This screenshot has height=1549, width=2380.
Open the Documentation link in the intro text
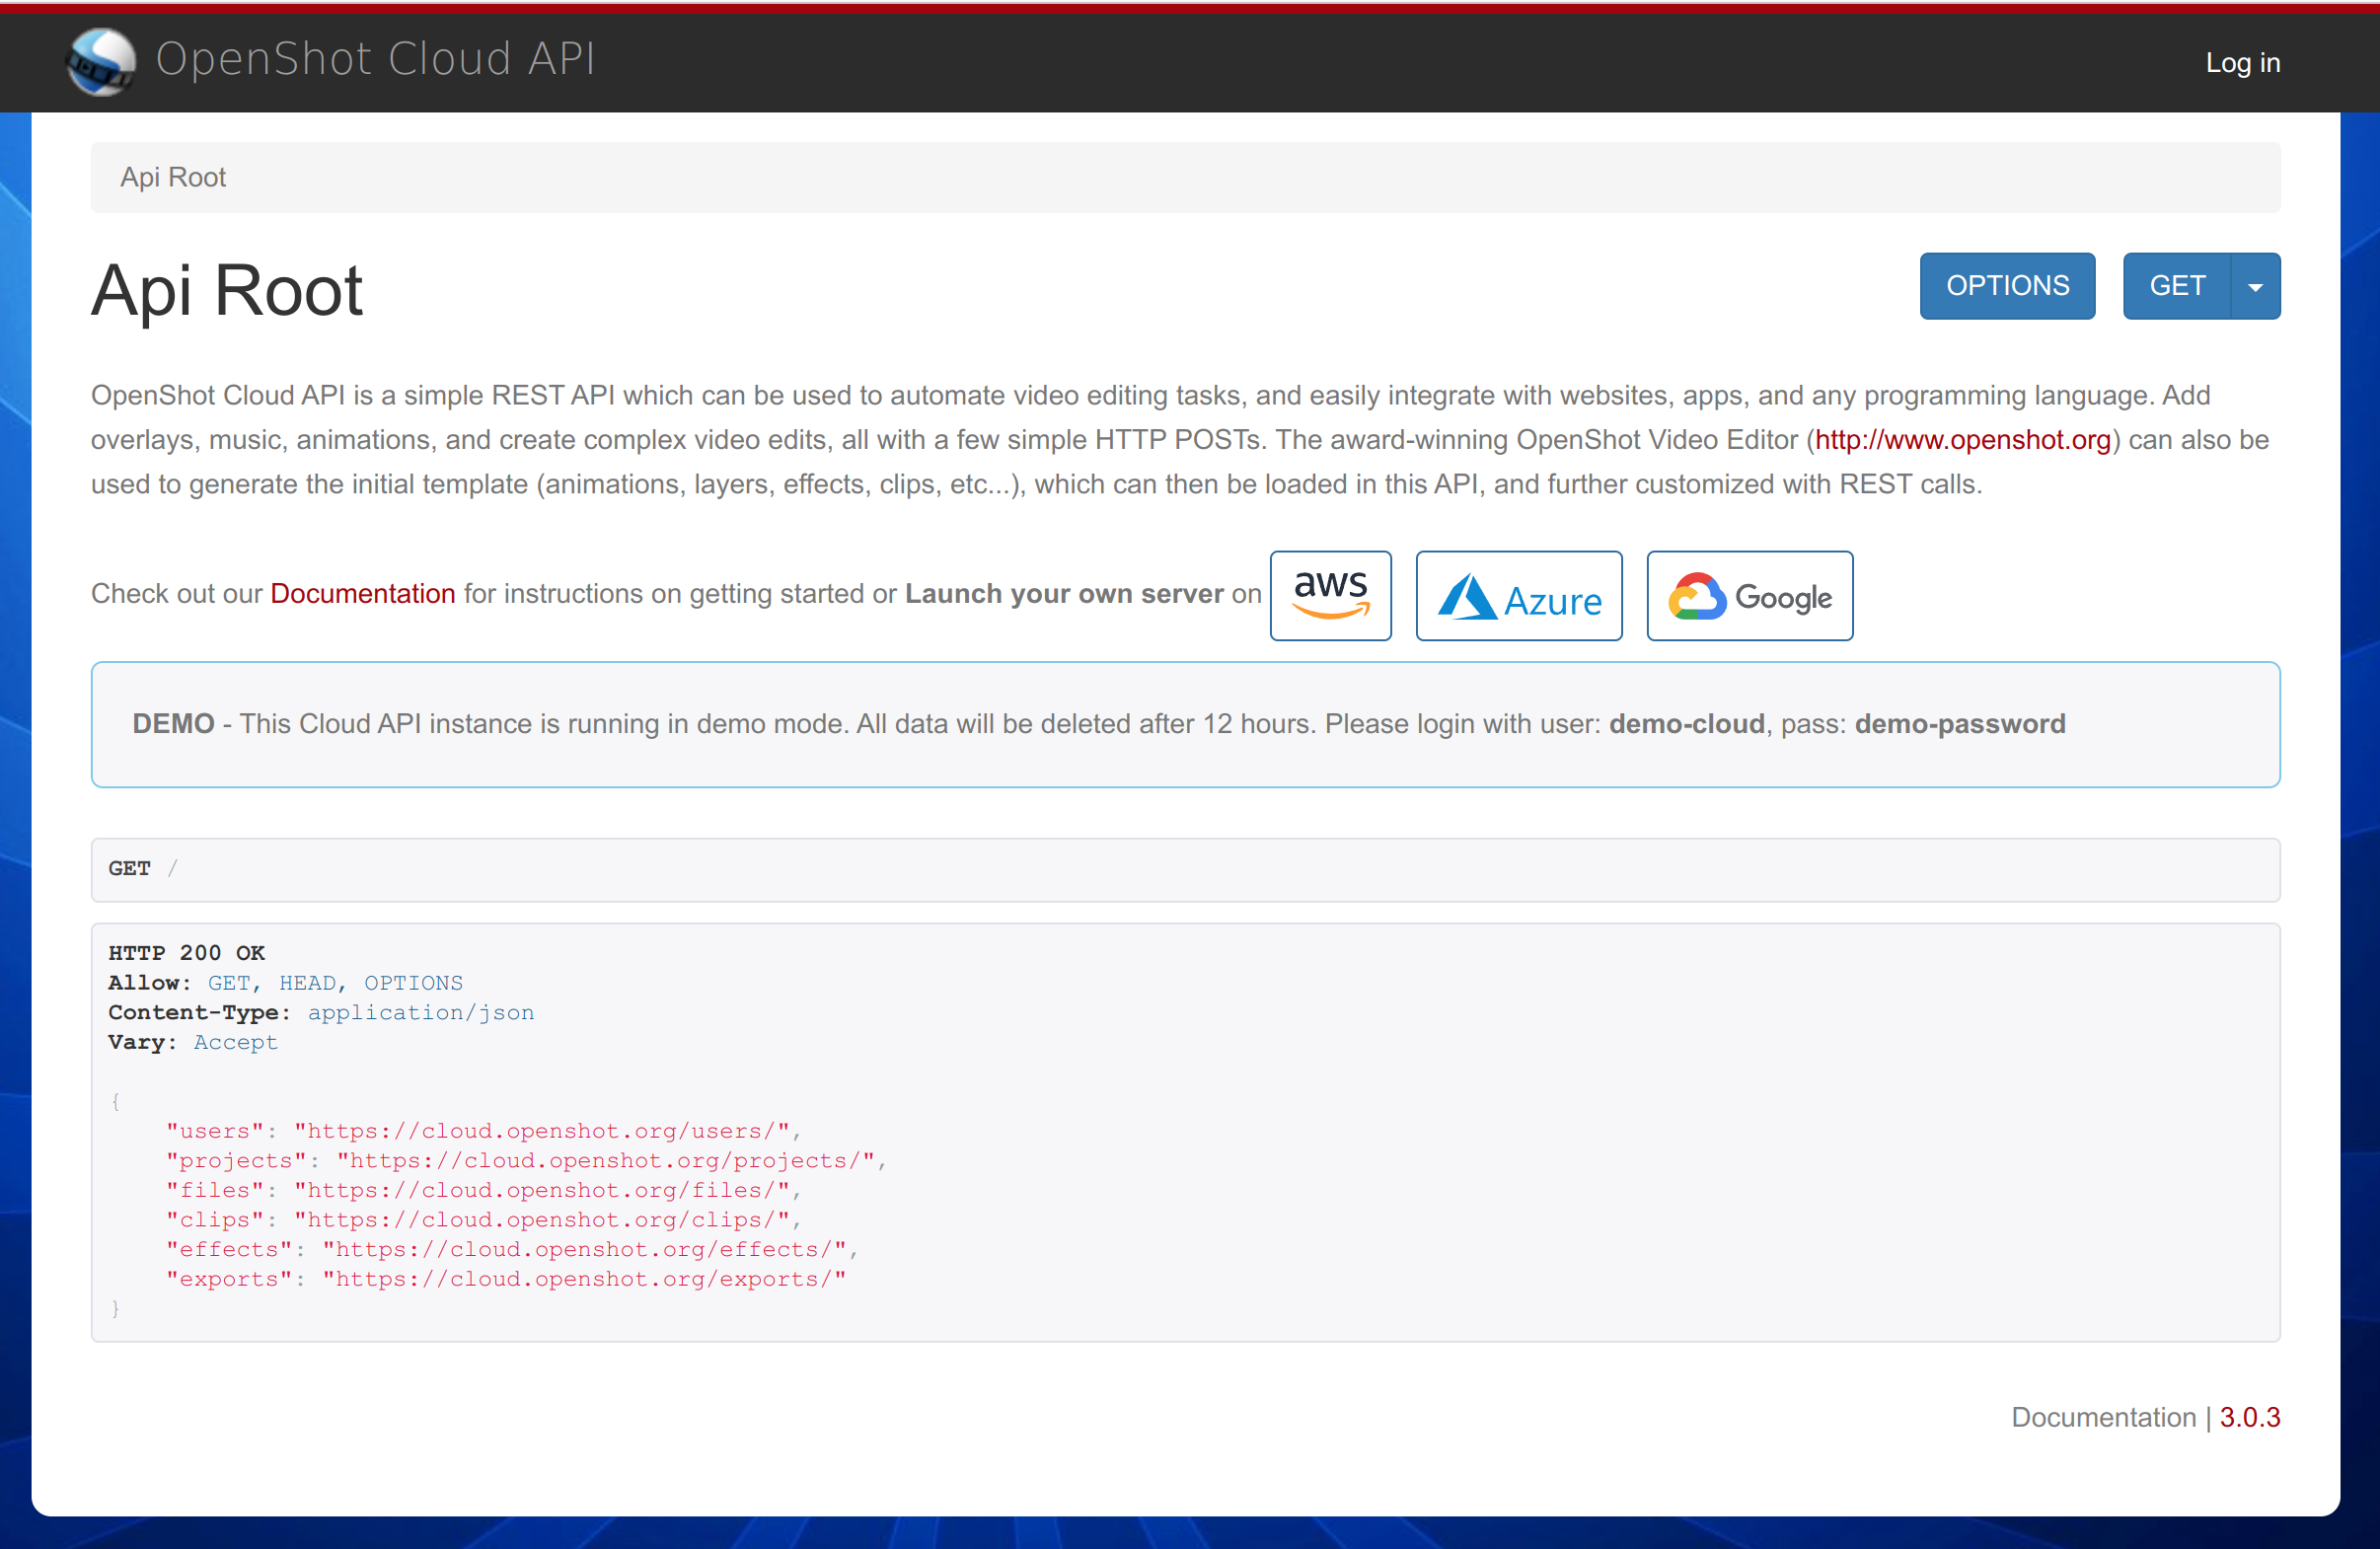(362, 593)
